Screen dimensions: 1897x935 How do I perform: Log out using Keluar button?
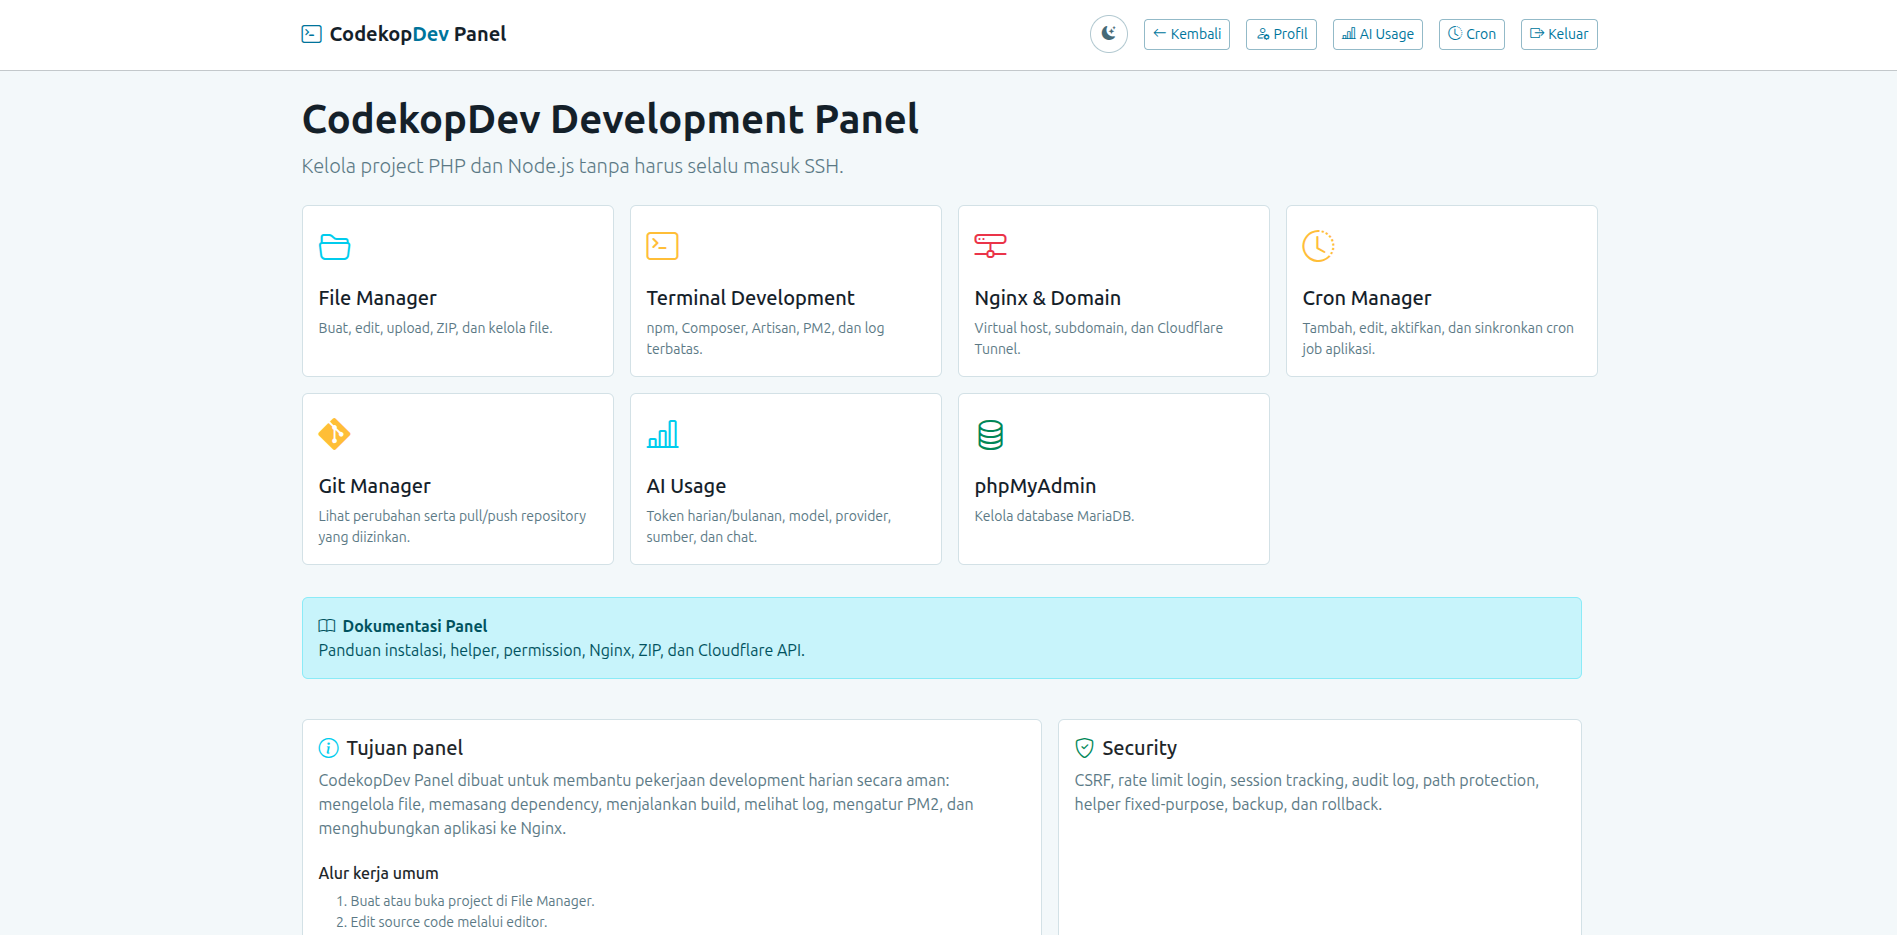pyautogui.click(x=1558, y=34)
